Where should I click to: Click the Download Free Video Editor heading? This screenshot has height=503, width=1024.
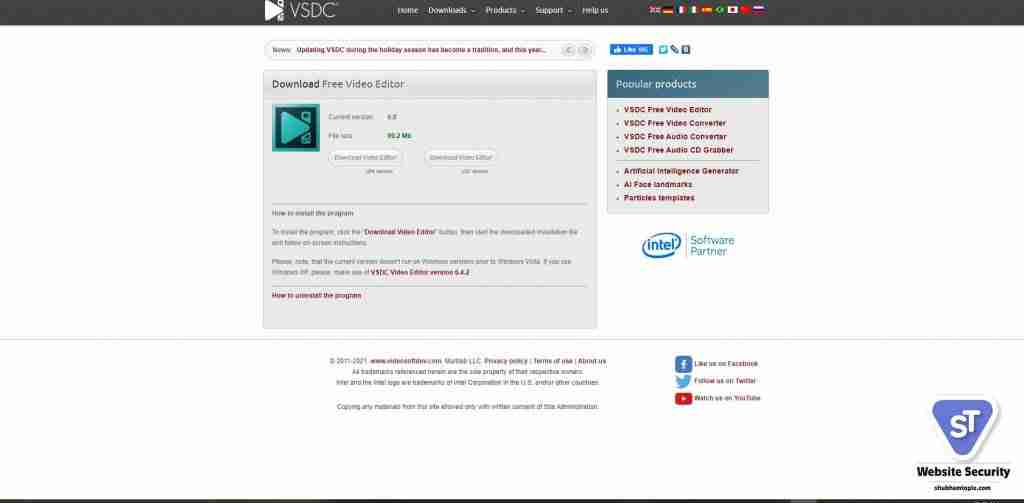point(338,84)
